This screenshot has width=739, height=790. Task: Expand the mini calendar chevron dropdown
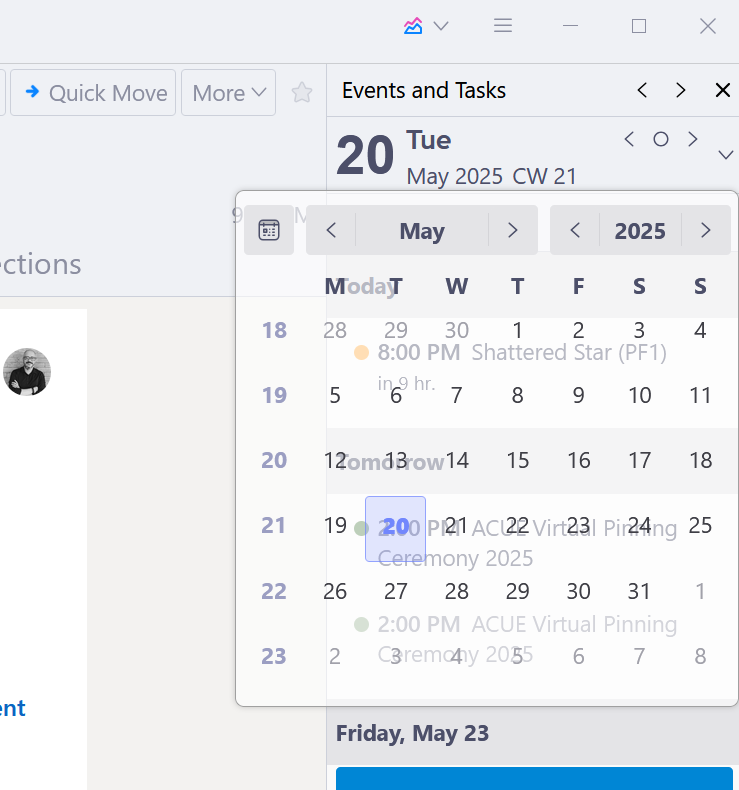tap(726, 155)
